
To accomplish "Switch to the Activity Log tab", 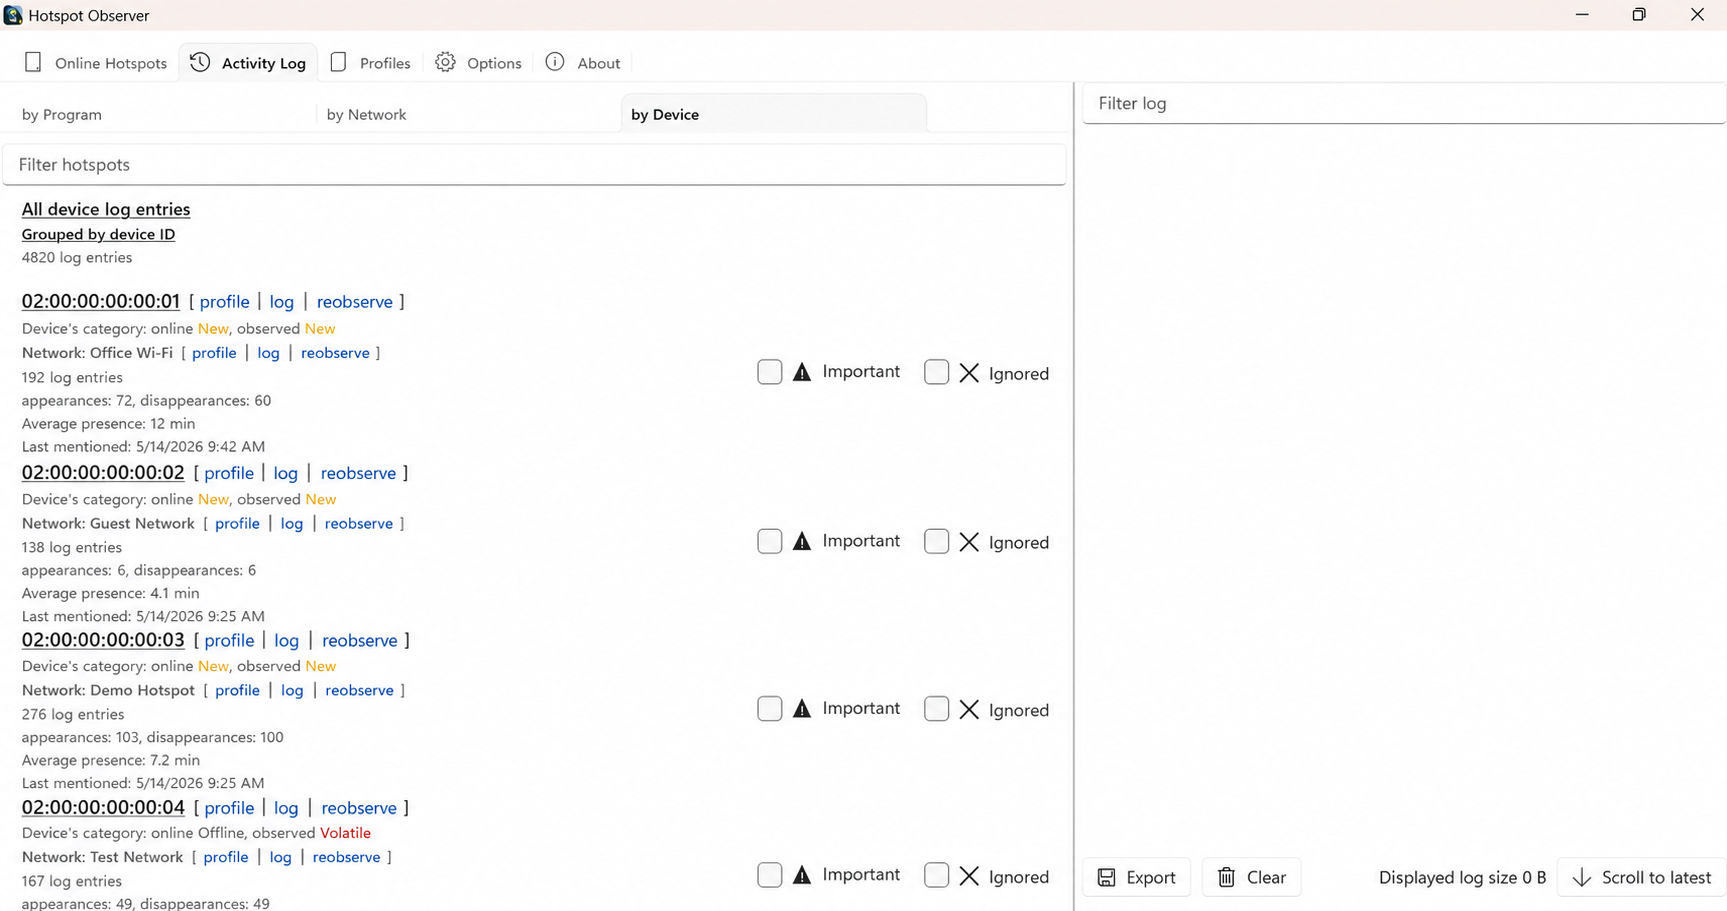I will 249,63.
